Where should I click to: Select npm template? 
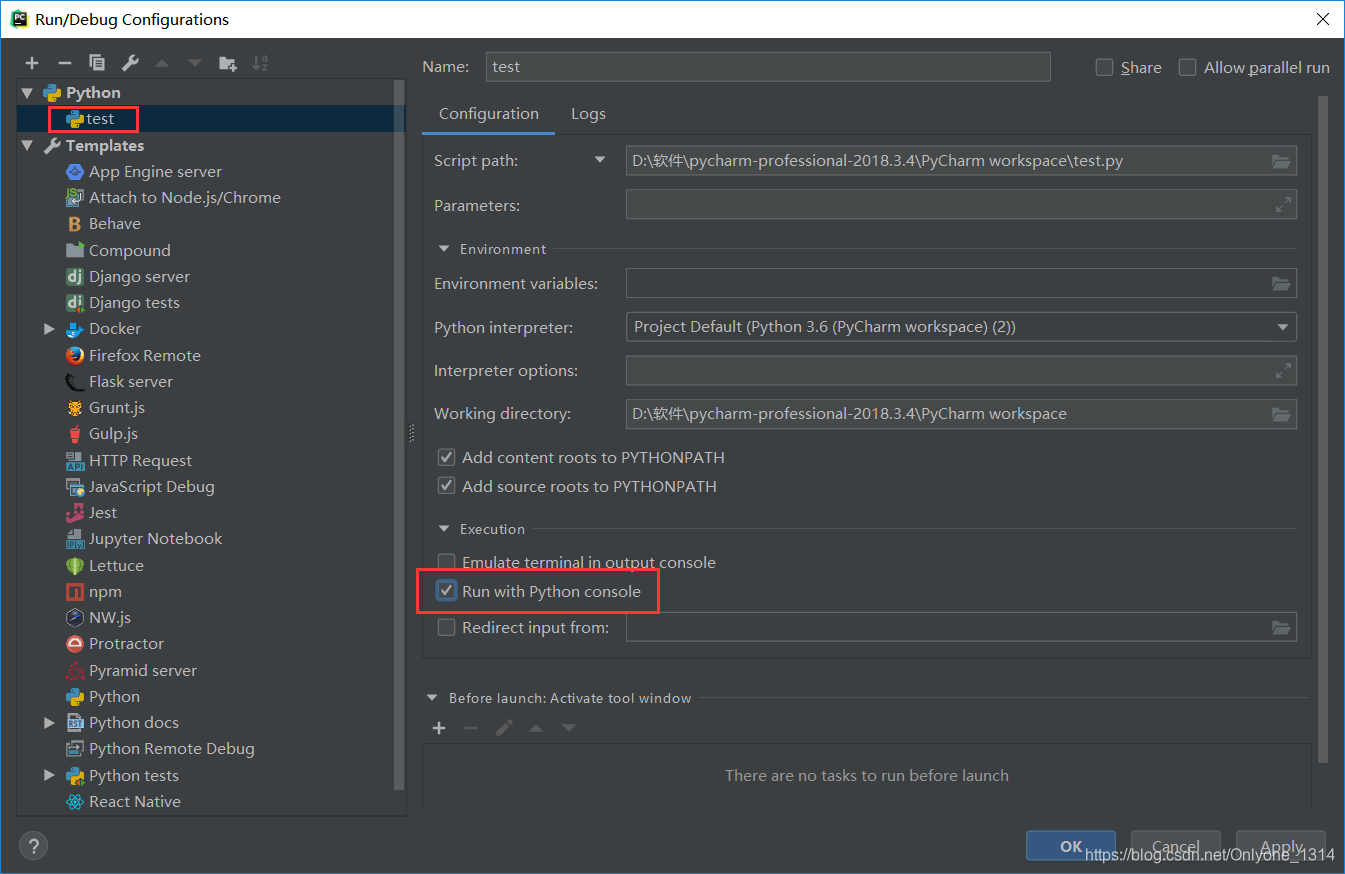tap(94, 592)
